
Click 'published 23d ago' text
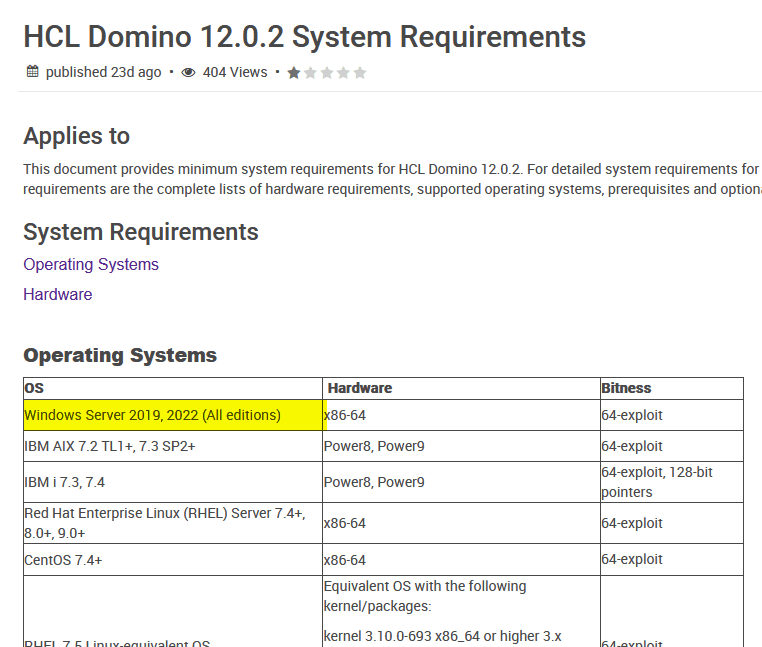104,72
